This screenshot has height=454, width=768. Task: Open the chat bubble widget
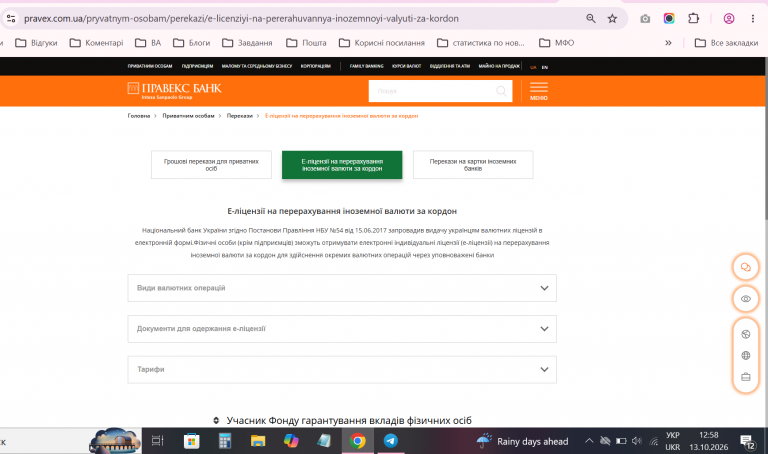pos(745,267)
